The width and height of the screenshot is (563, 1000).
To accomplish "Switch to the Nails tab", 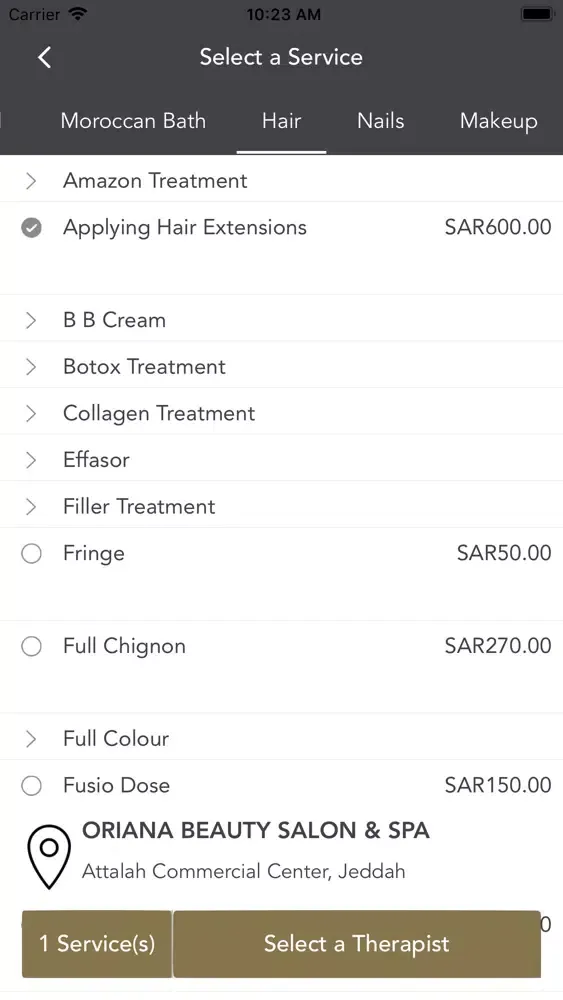I will coord(381,121).
